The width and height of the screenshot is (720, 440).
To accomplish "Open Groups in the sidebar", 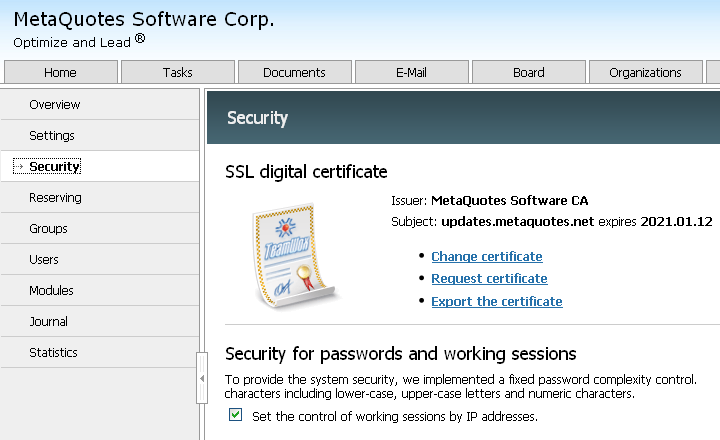I will (x=100, y=228).
